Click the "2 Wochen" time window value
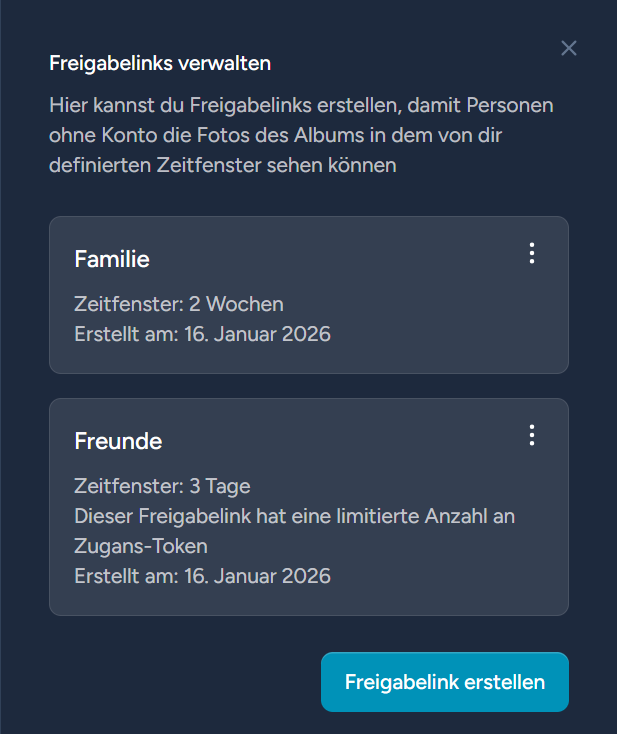Viewport: 617px width, 734px height. [x=236, y=304]
